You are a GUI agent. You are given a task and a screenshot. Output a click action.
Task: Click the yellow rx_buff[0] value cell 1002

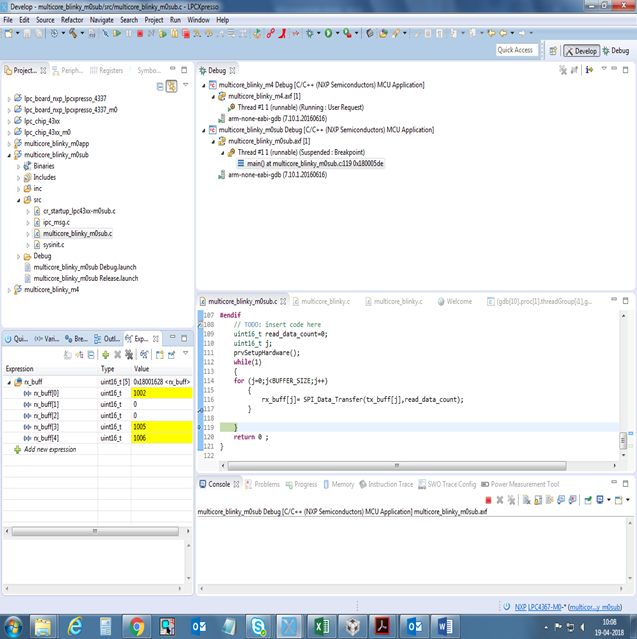click(162, 393)
